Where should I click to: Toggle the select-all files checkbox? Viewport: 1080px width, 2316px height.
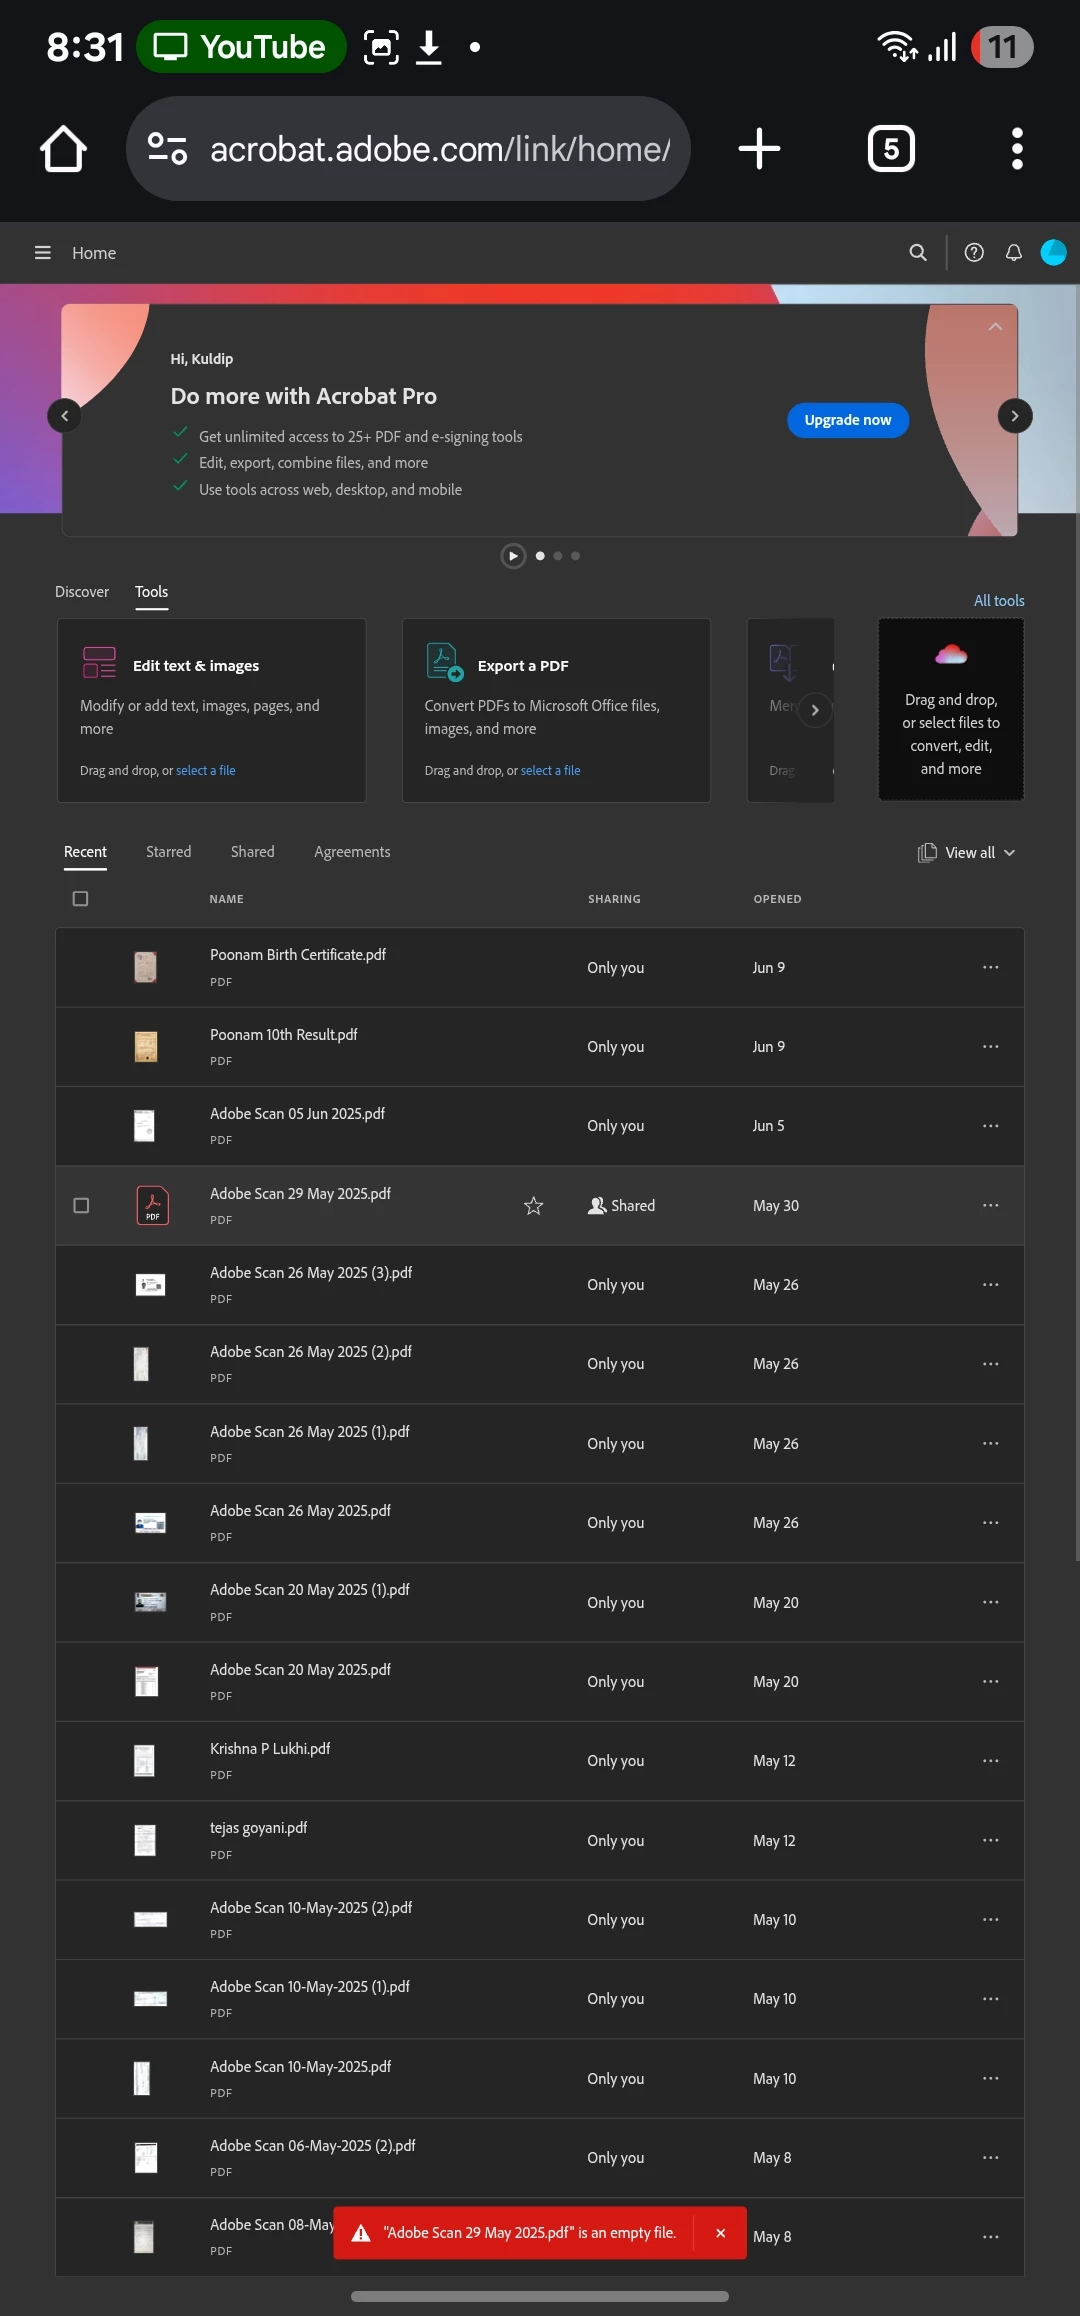81,898
